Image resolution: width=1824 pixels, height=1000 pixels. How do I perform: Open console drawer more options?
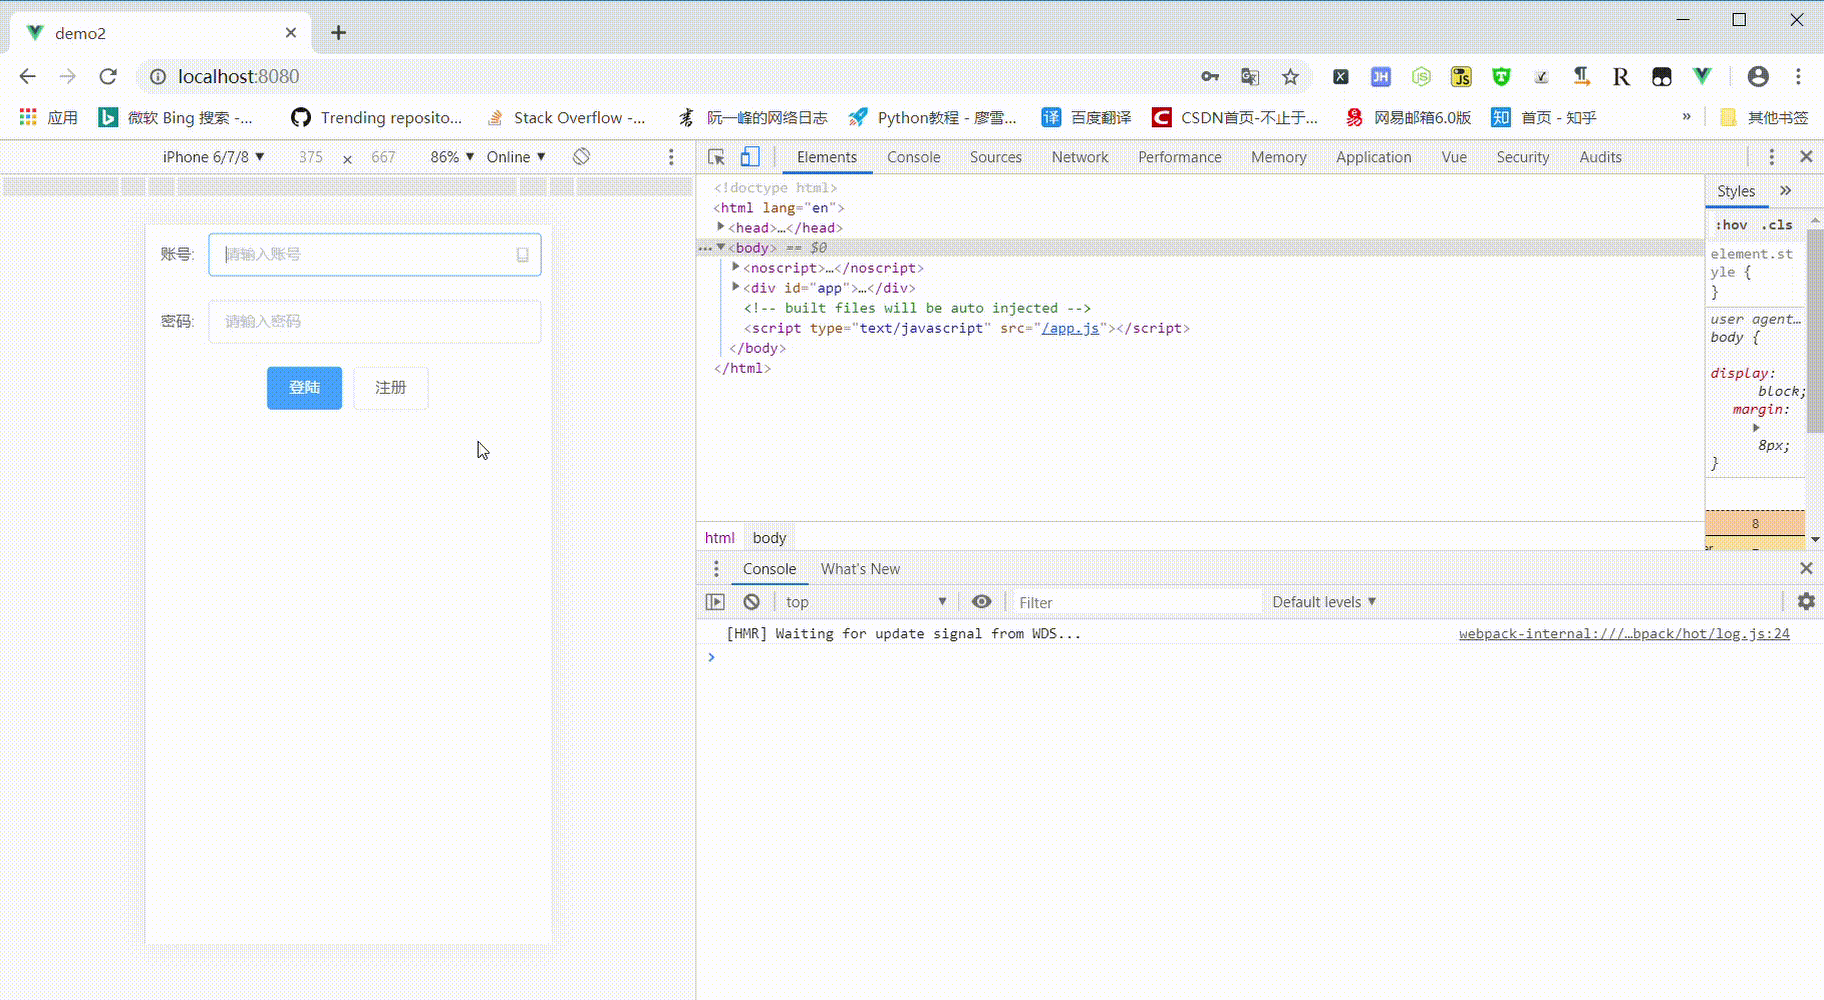coord(715,569)
